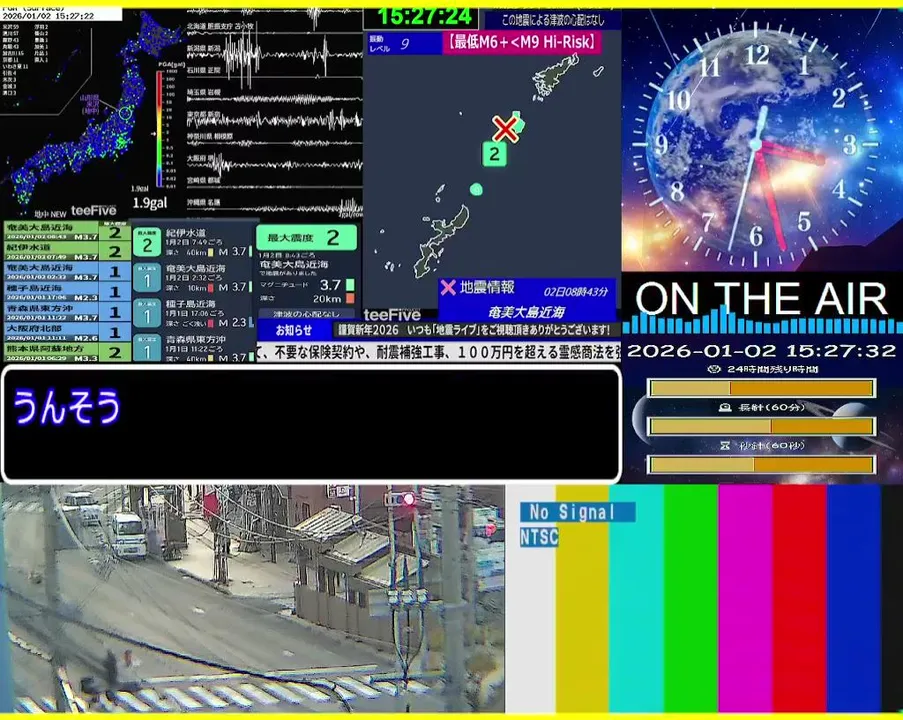Click the cyan bar in the No Signal pattern
This screenshot has height=720, width=903.
click(636, 599)
